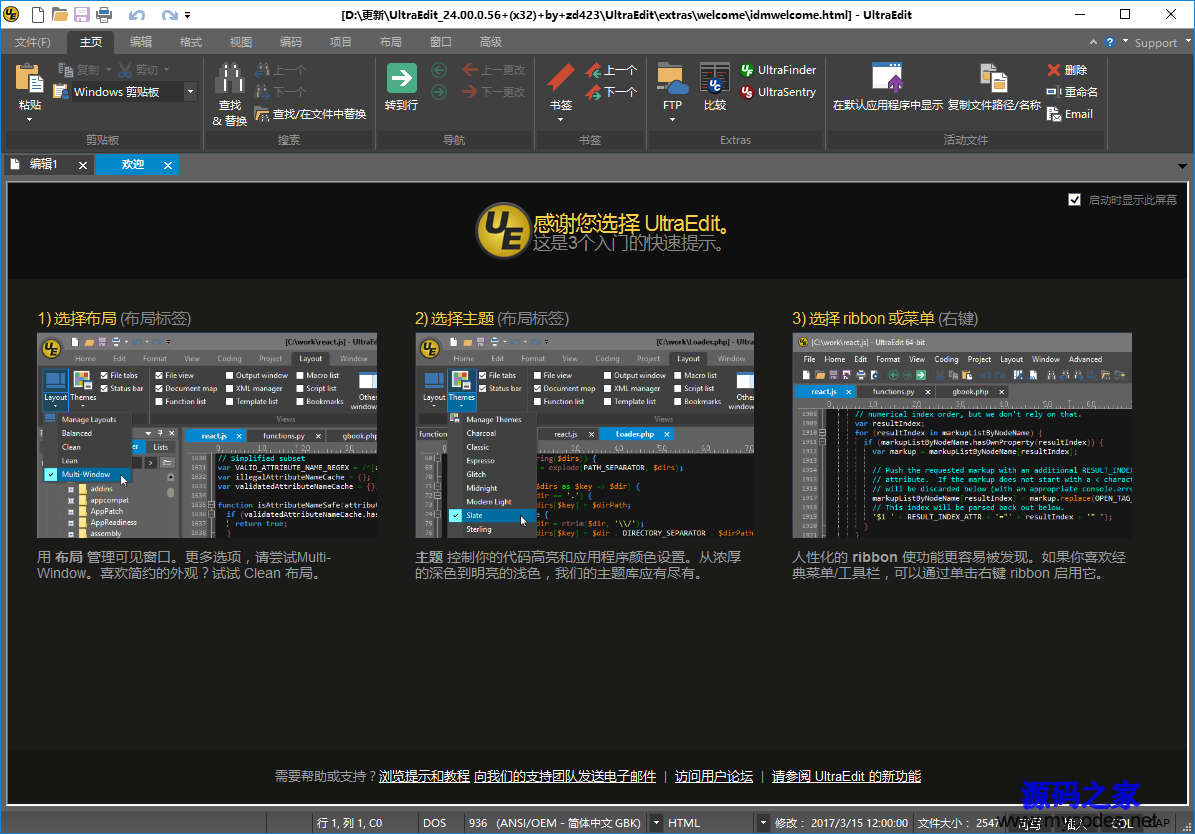Print using the printer icon in title bar
The image size is (1195, 834).
pyautogui.click(x=104, y=14)
